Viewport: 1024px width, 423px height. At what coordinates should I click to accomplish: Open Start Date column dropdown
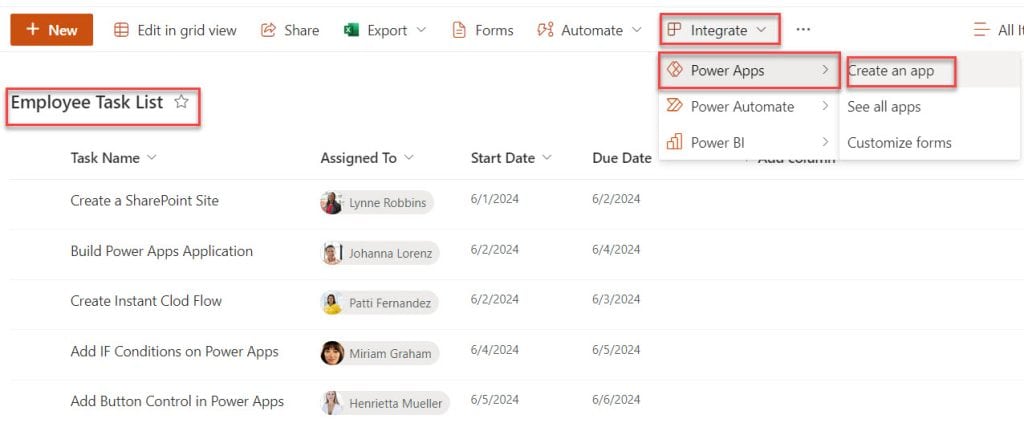(547, 158)
